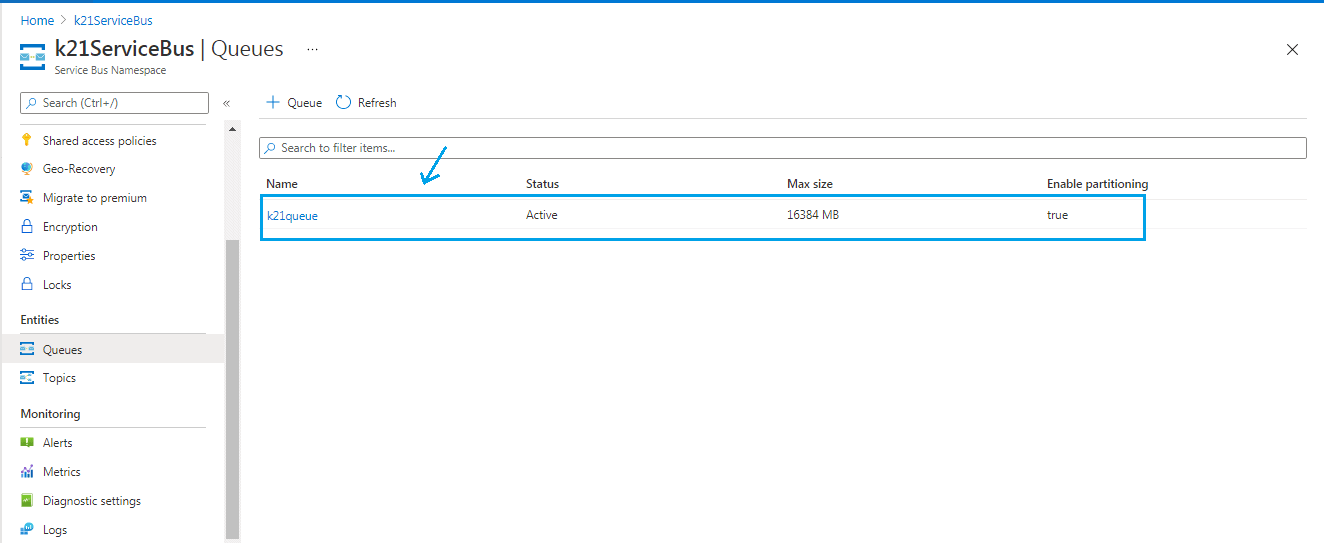This screenshot has height=543, width=1324.
Task: Click the Properties sliders icon
Action: click(27, 256)
